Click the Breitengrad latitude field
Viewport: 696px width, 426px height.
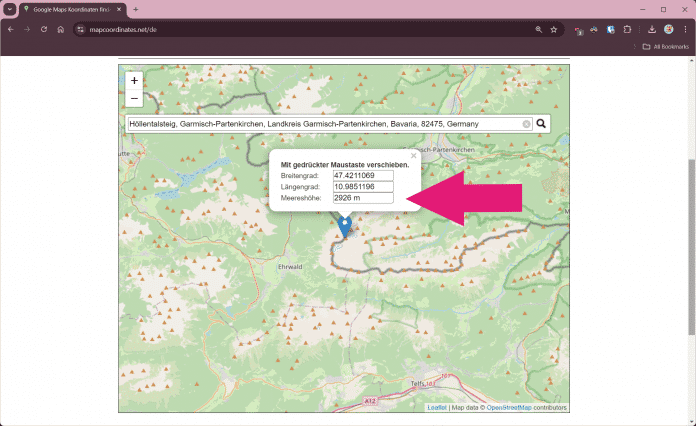362,175
